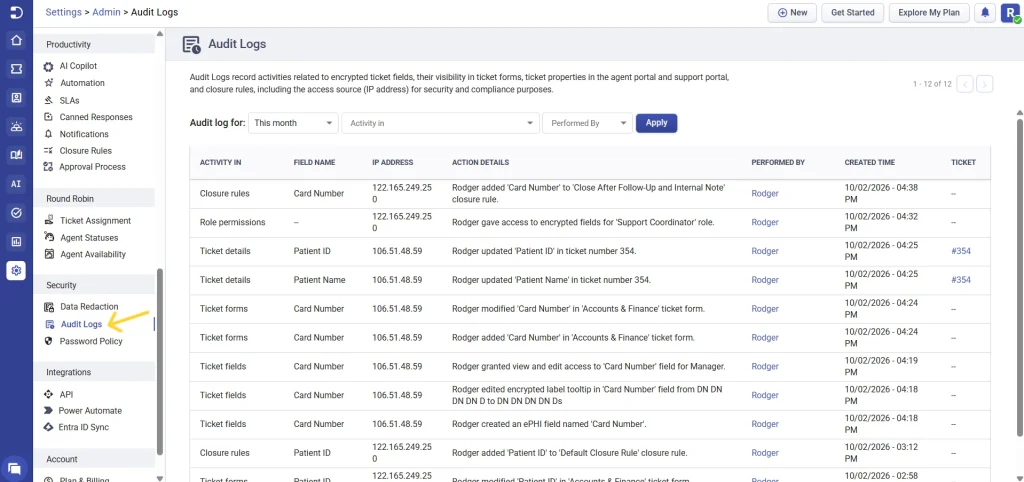Click the Ticket Assignment icon
Image resolution: width=1024 pixels, height=482 pixels.
[48, 221]
